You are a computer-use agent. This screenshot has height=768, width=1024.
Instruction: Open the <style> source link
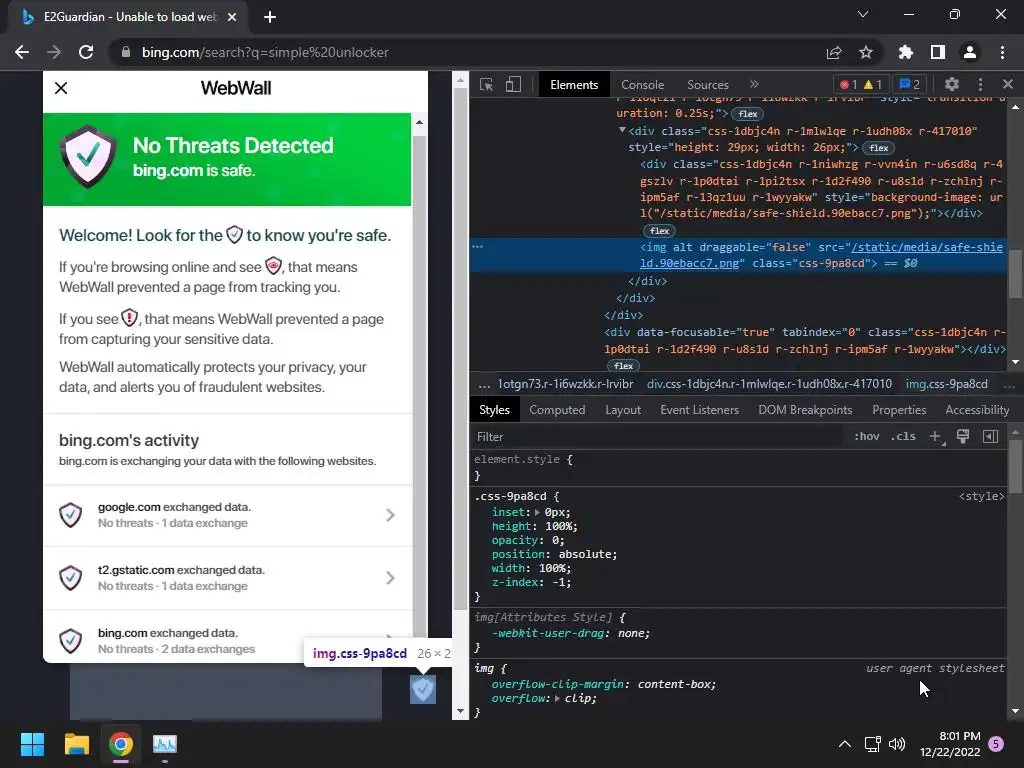(x=982, y=496)
